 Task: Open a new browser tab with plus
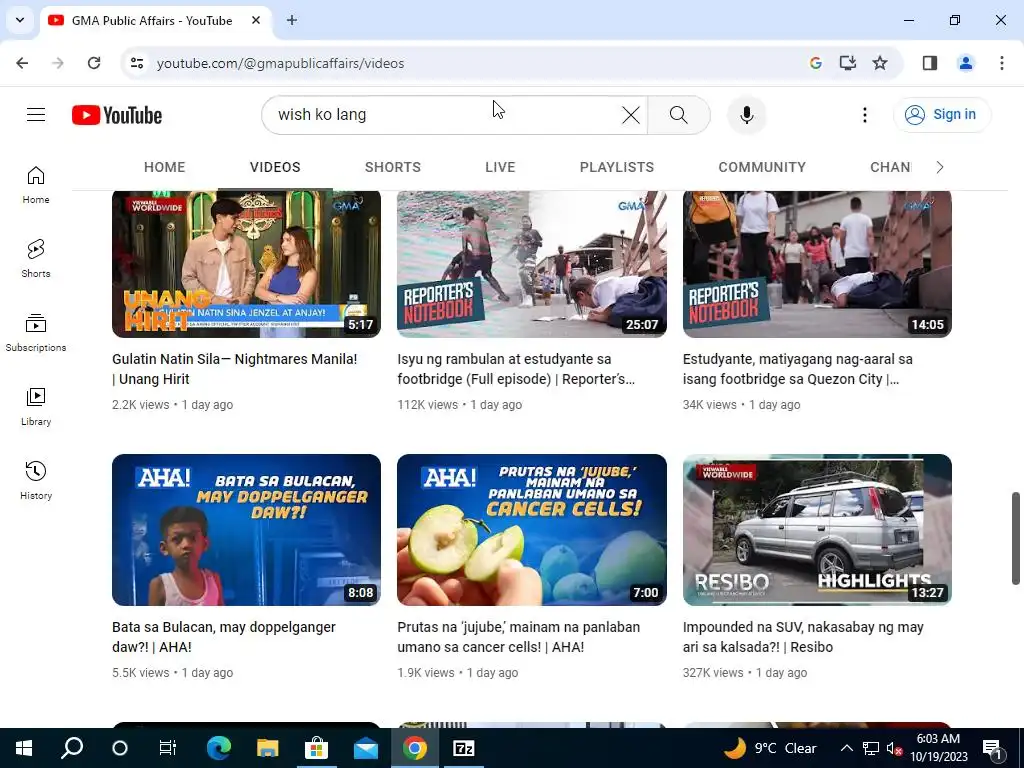click(x=292, y=20)
